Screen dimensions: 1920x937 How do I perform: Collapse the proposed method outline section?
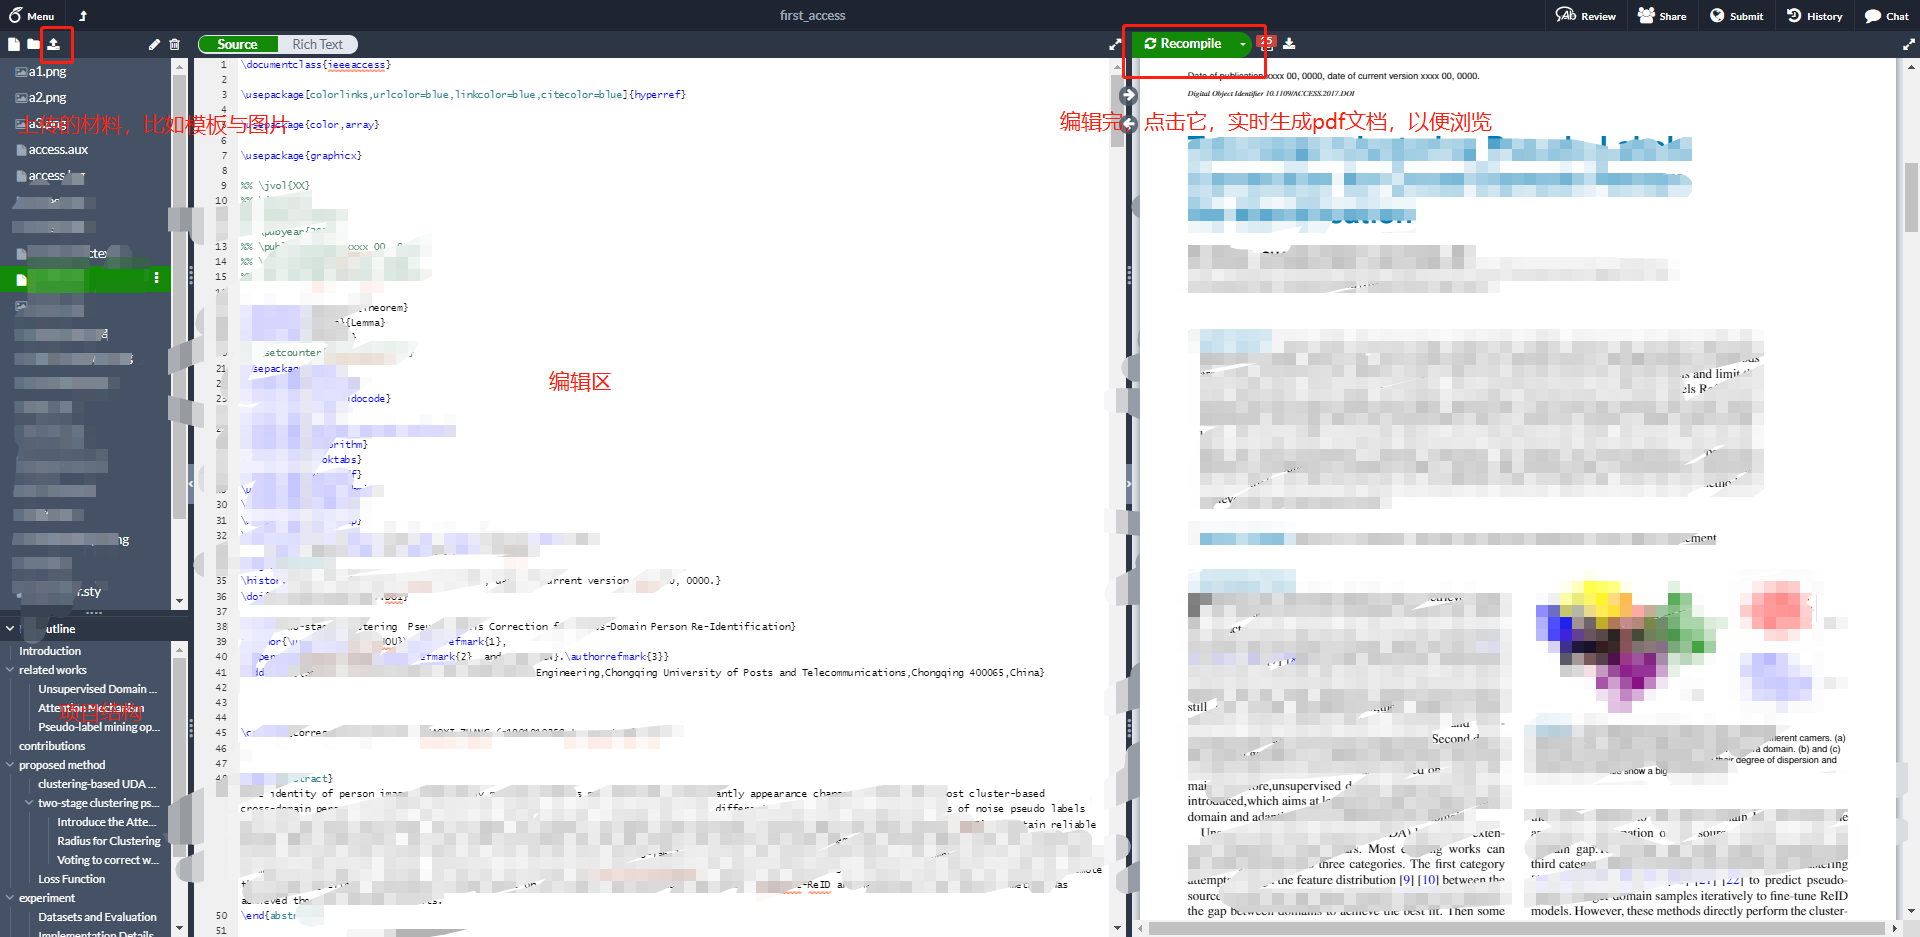pyautogui.click(x=10, y=764)
